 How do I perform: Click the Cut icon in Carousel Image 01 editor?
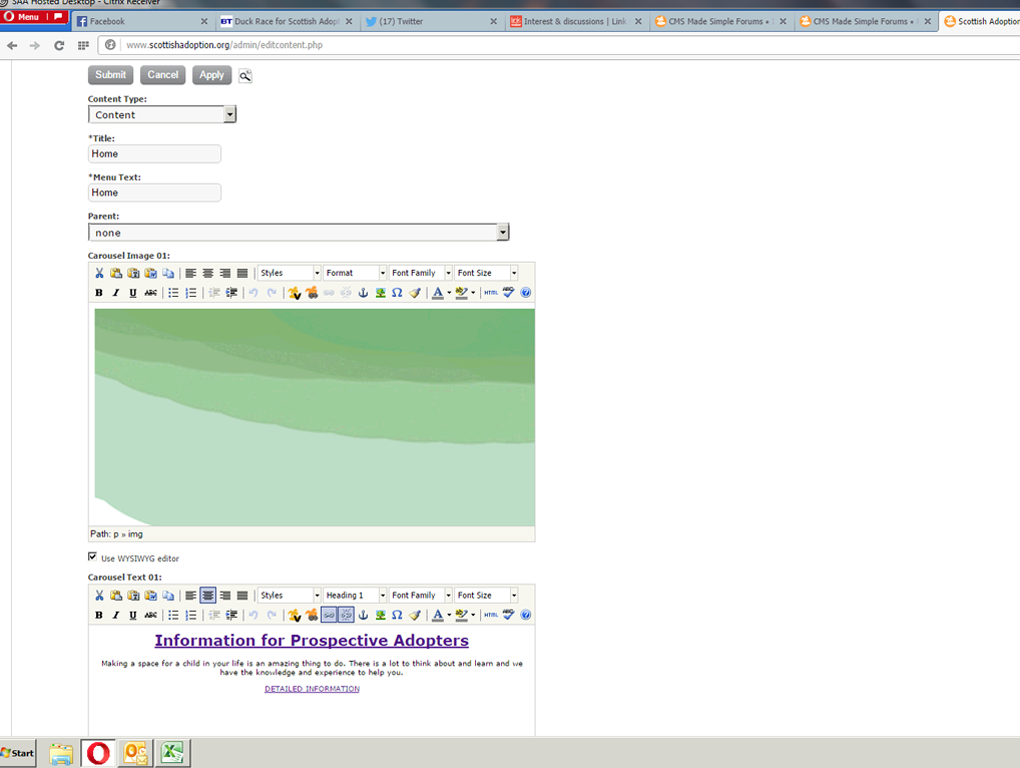99,273
